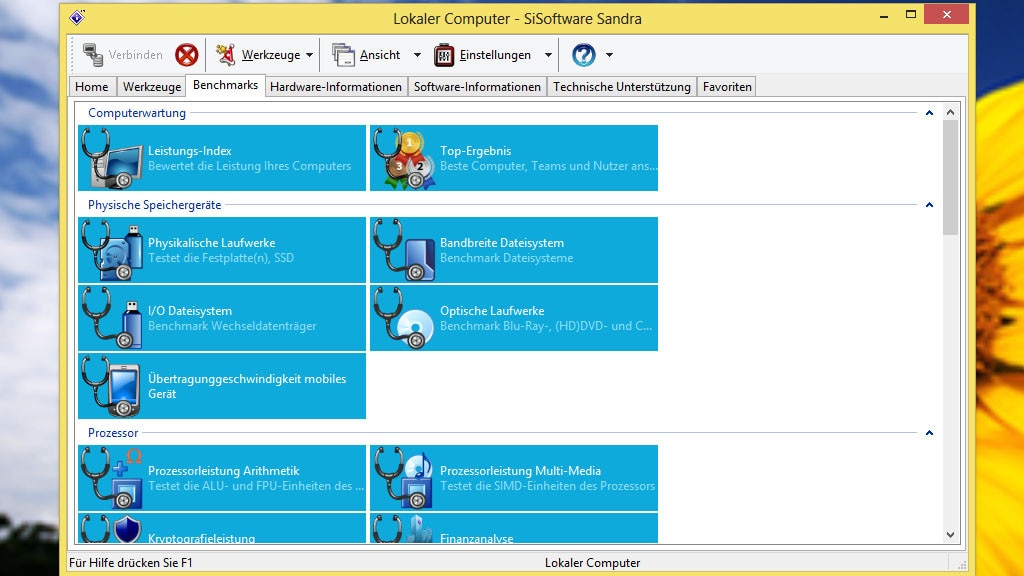
Task: Collapse the Physische Speichergeräte section
Action: pyautogui.click(x=929, y=205)
